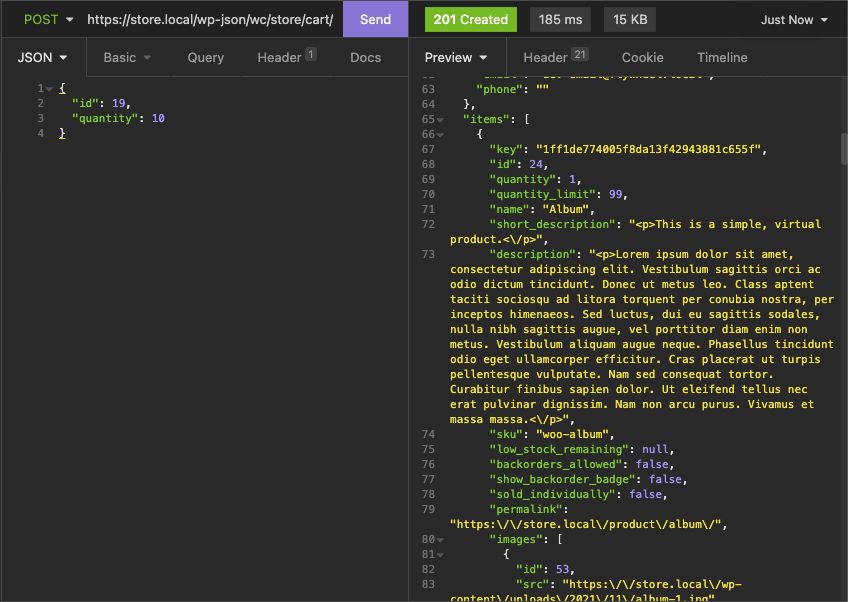Screen dimensions: 848x602
Task: Open the Basic auth dropdown
Action: tap(127, 57)
